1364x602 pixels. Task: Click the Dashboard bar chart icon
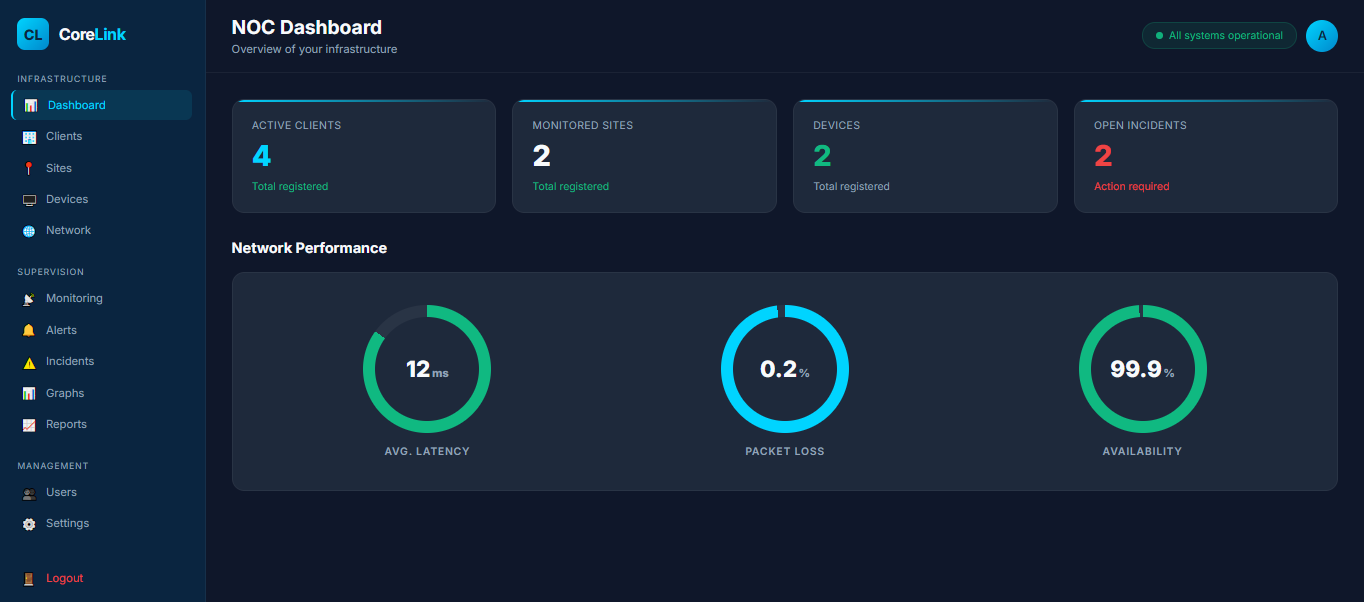pos(31,105)
